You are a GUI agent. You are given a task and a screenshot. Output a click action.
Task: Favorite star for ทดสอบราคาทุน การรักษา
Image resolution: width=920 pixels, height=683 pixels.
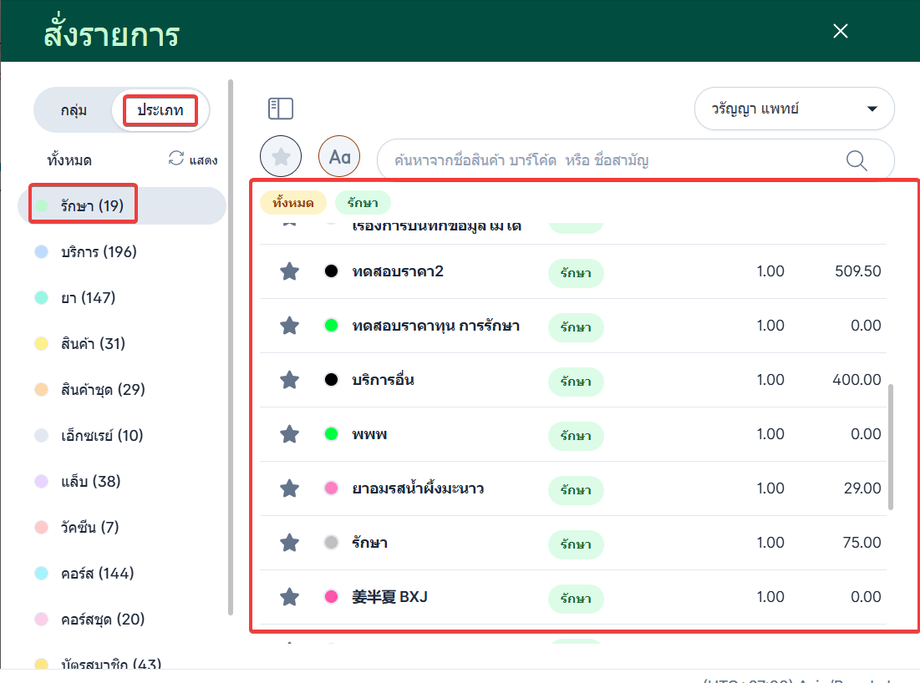[289, 326]
